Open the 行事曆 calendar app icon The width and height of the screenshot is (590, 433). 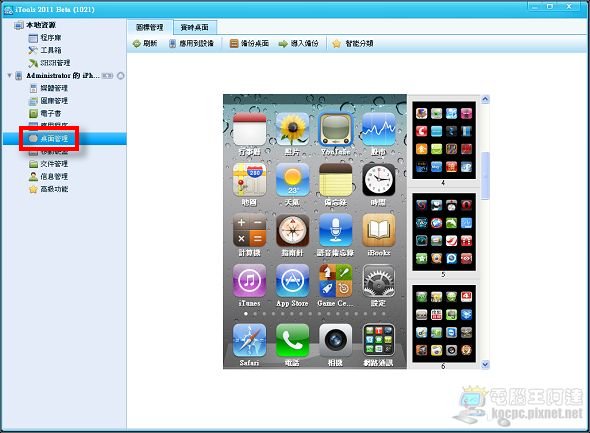(x=249, y=129)
